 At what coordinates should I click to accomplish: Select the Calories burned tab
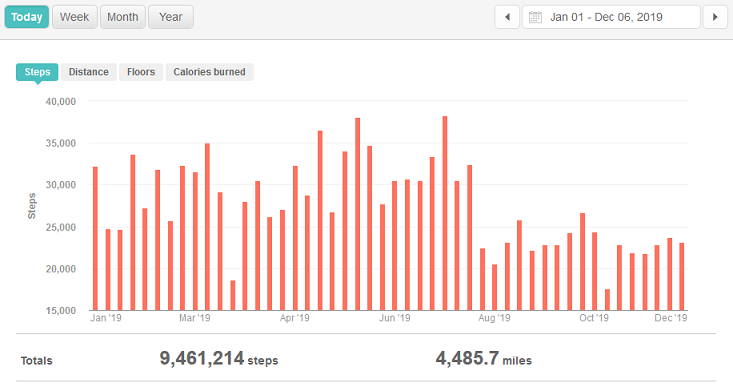[x=209, y=72]
